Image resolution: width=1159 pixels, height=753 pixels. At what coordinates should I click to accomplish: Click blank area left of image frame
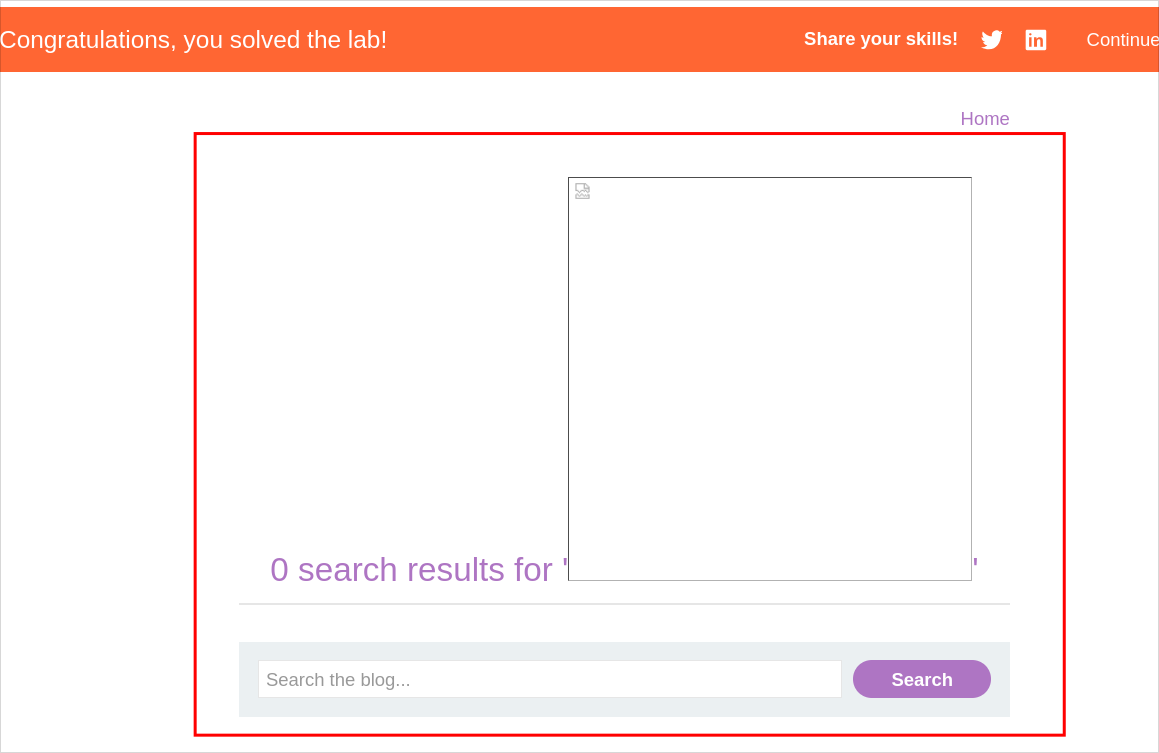point(400,350)
